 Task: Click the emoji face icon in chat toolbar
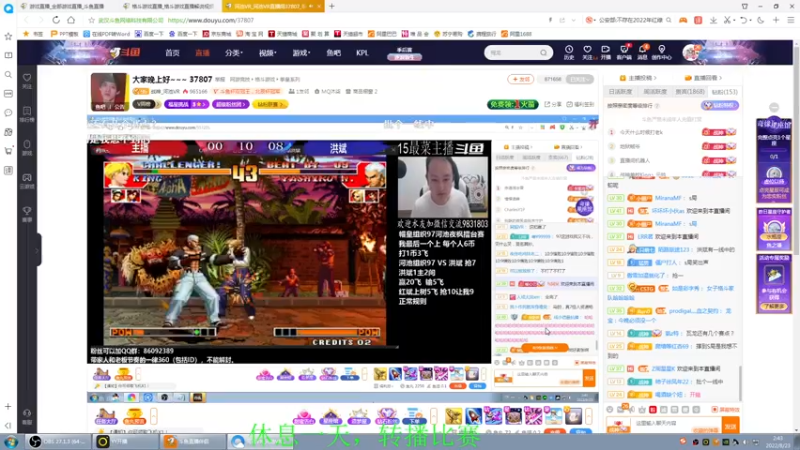coord(610,409)
